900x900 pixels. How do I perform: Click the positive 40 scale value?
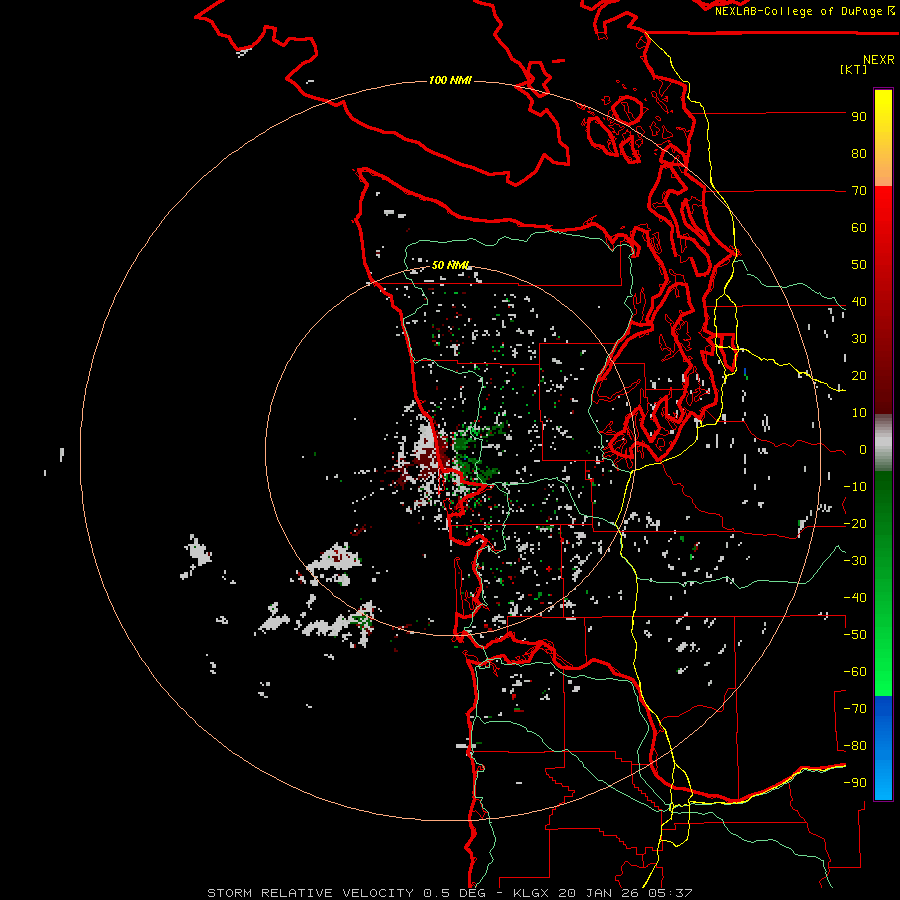coord(859,302)
